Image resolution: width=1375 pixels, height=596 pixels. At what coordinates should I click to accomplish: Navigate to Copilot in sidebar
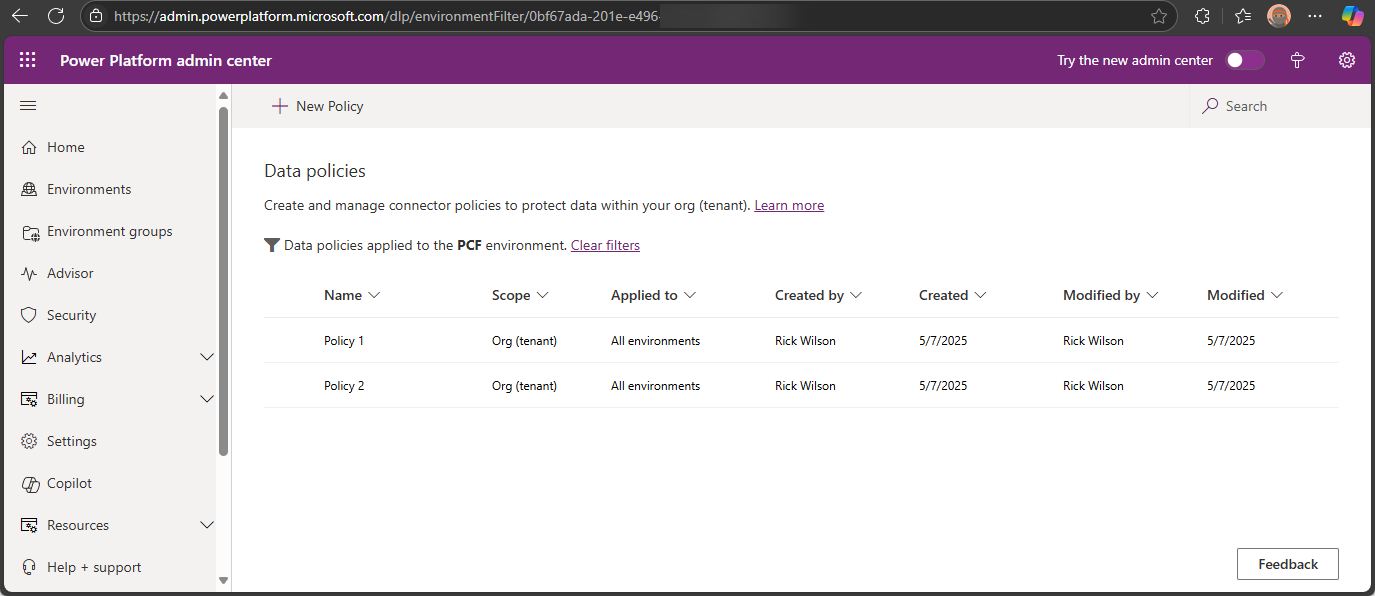point(70,483)
